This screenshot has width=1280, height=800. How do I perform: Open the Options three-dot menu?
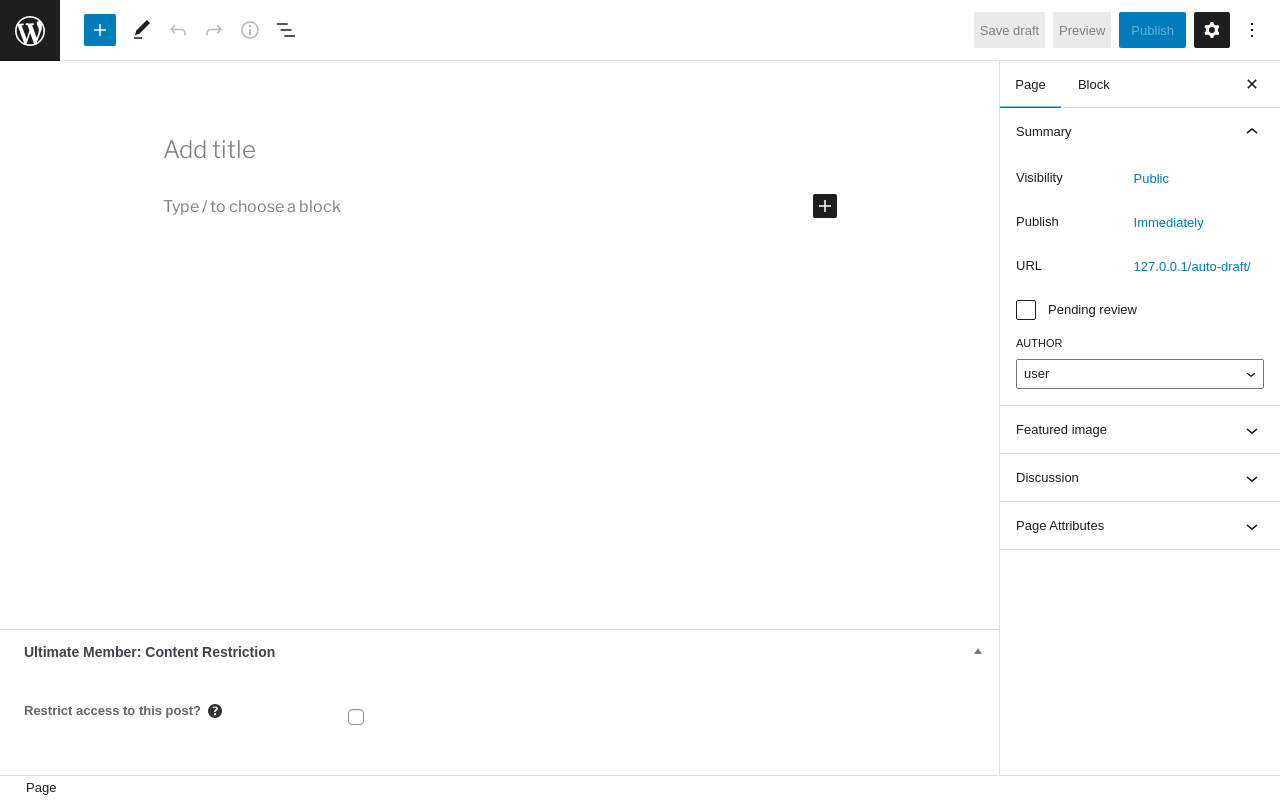point(1252,30)
